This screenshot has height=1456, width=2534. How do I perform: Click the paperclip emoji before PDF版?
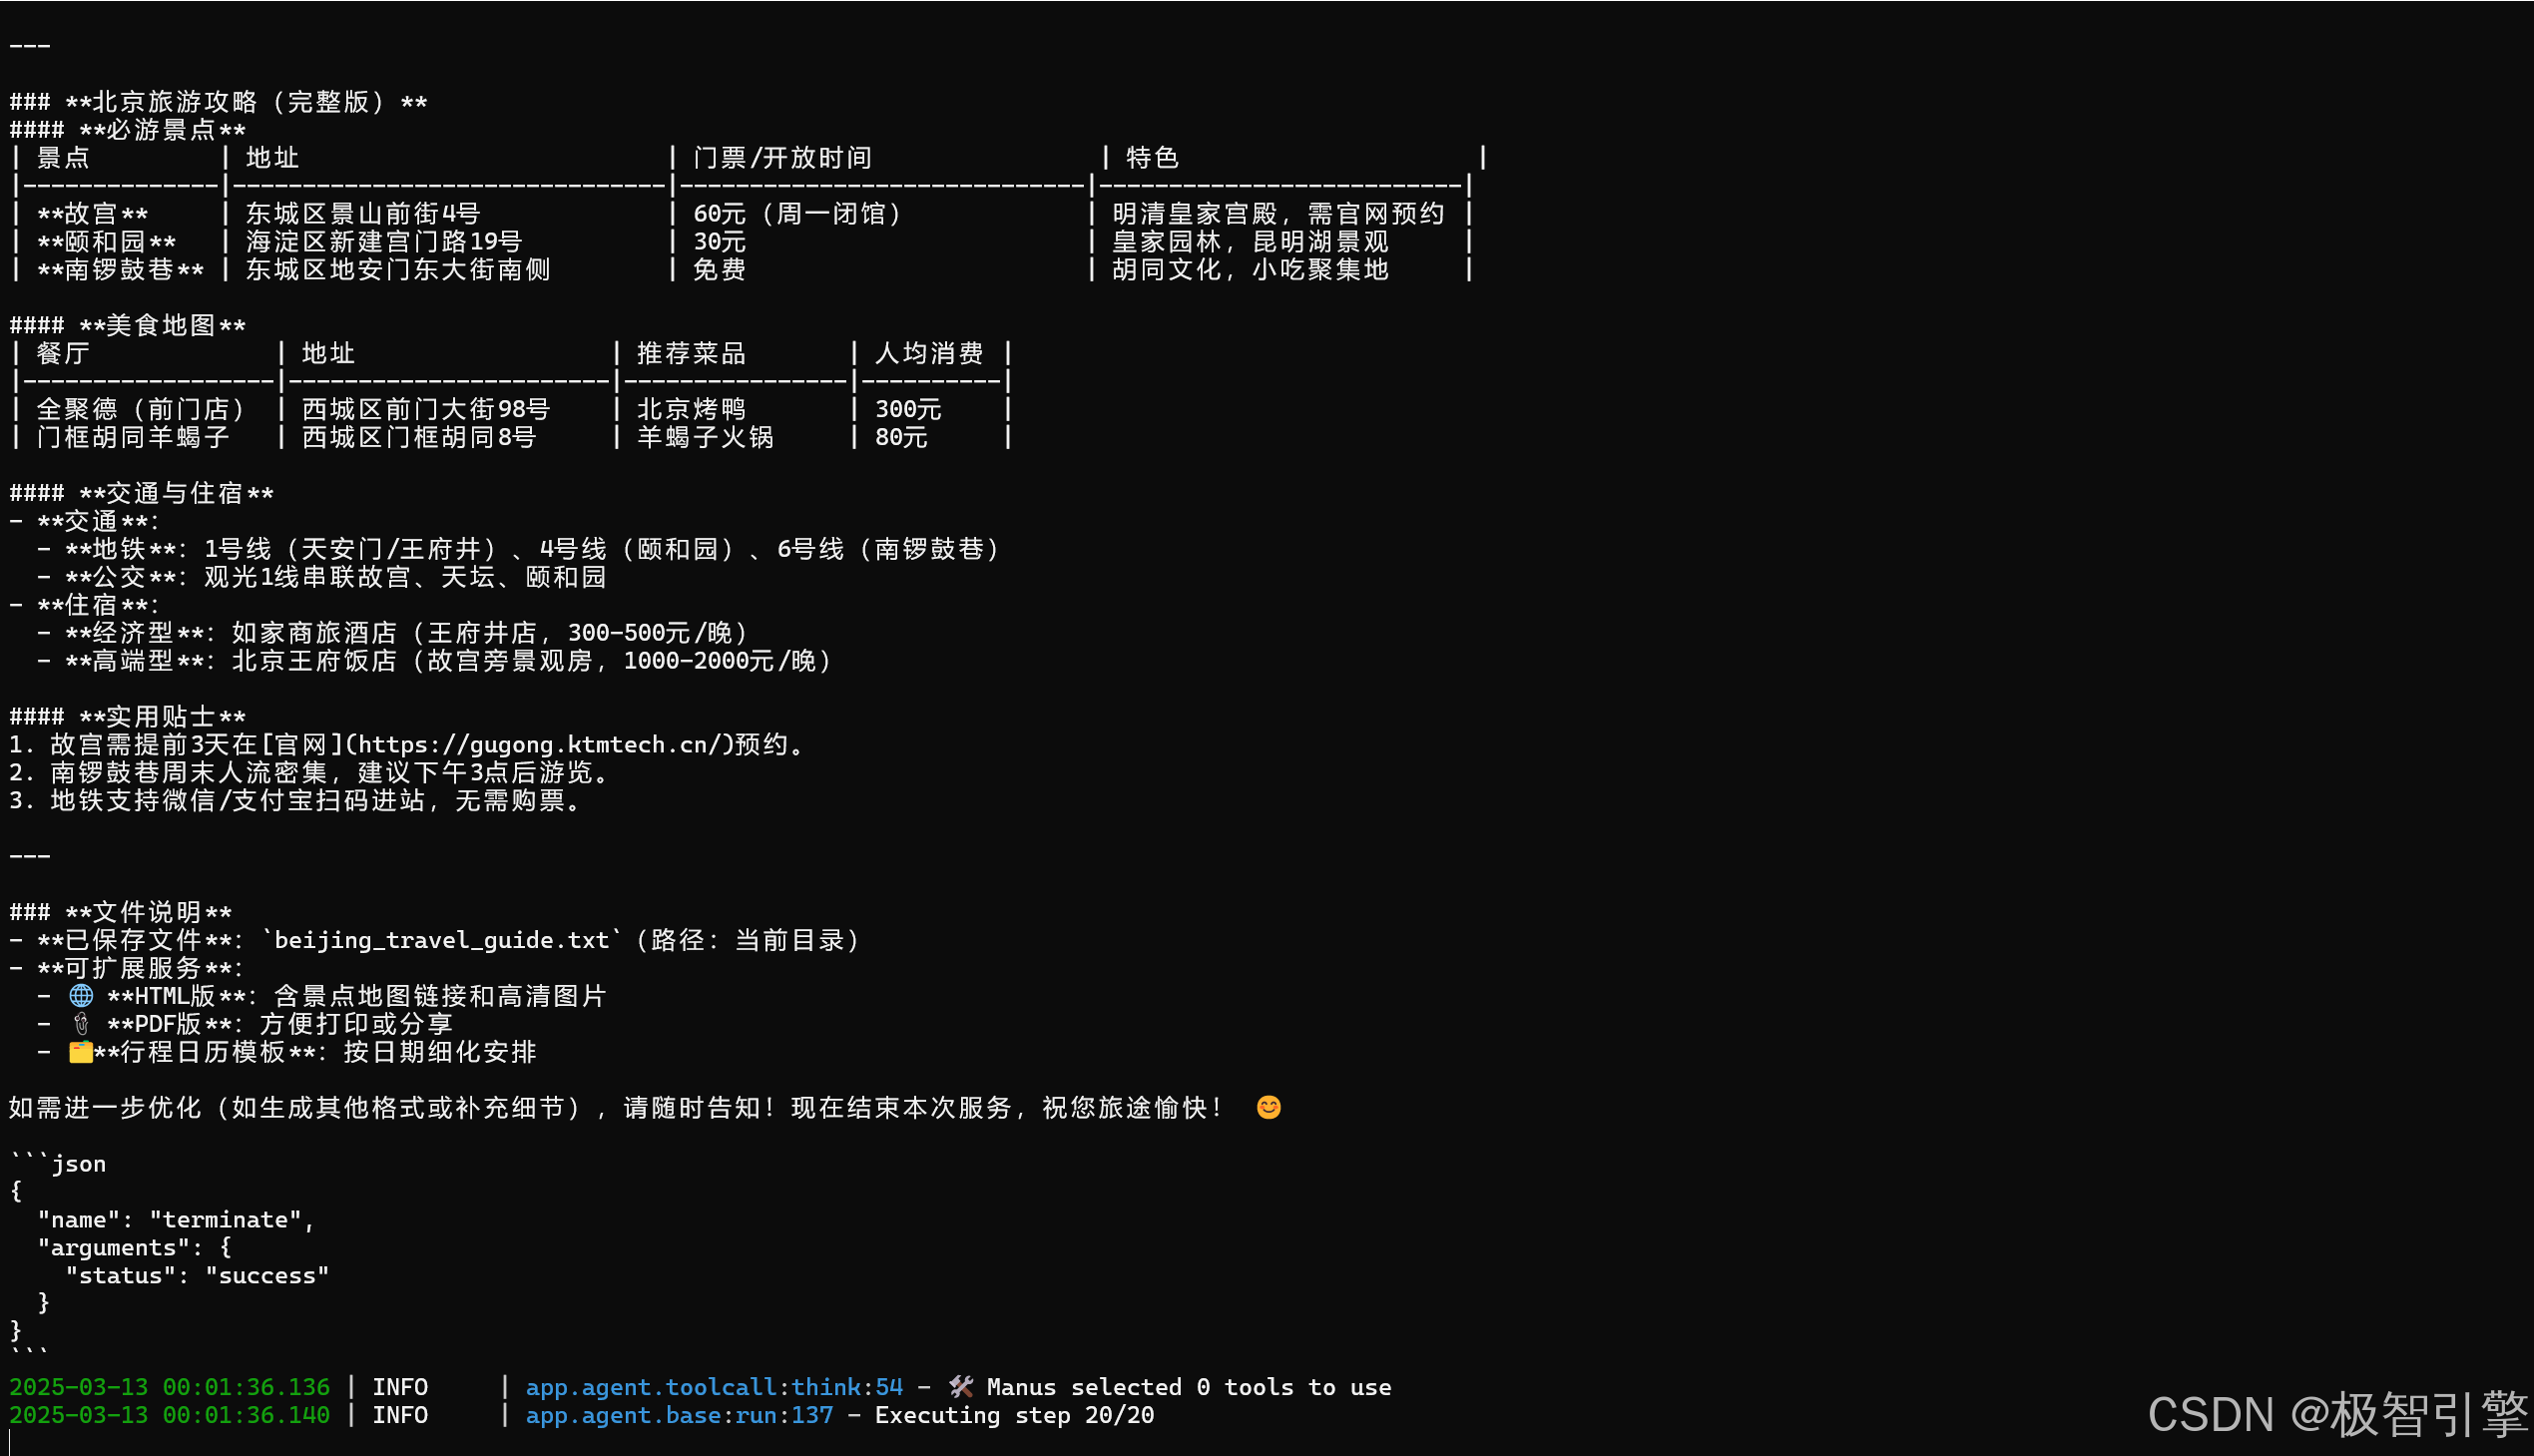[x=81, y=1024]
